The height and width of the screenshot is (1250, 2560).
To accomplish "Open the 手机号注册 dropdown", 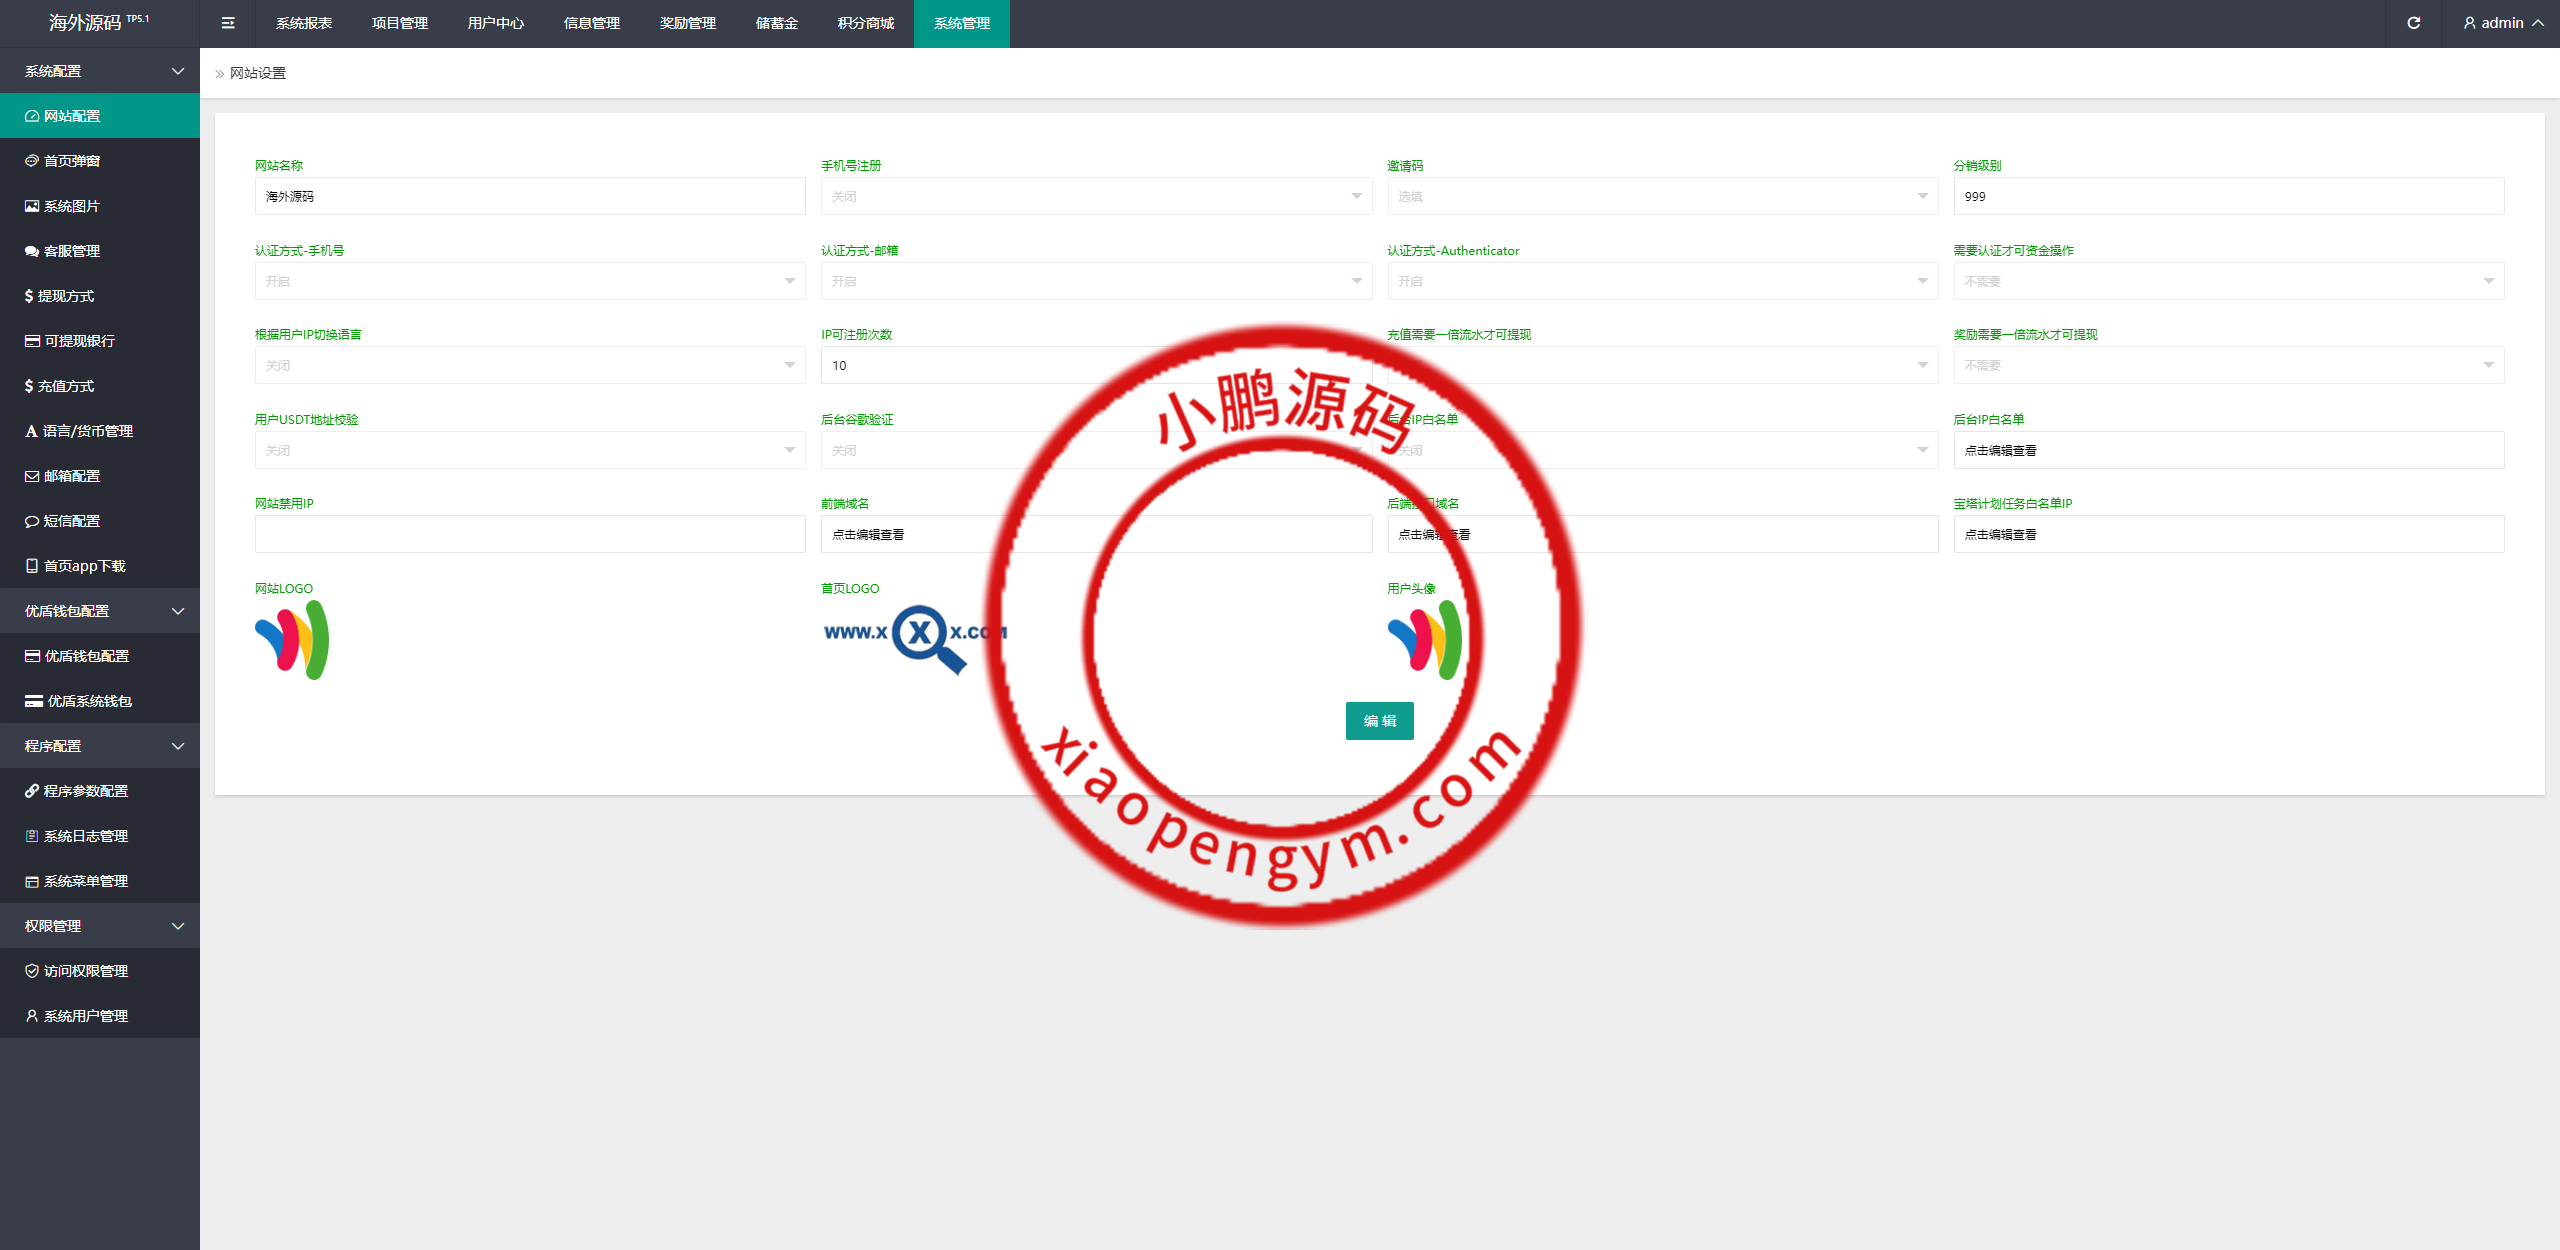I will (1096, 196).
